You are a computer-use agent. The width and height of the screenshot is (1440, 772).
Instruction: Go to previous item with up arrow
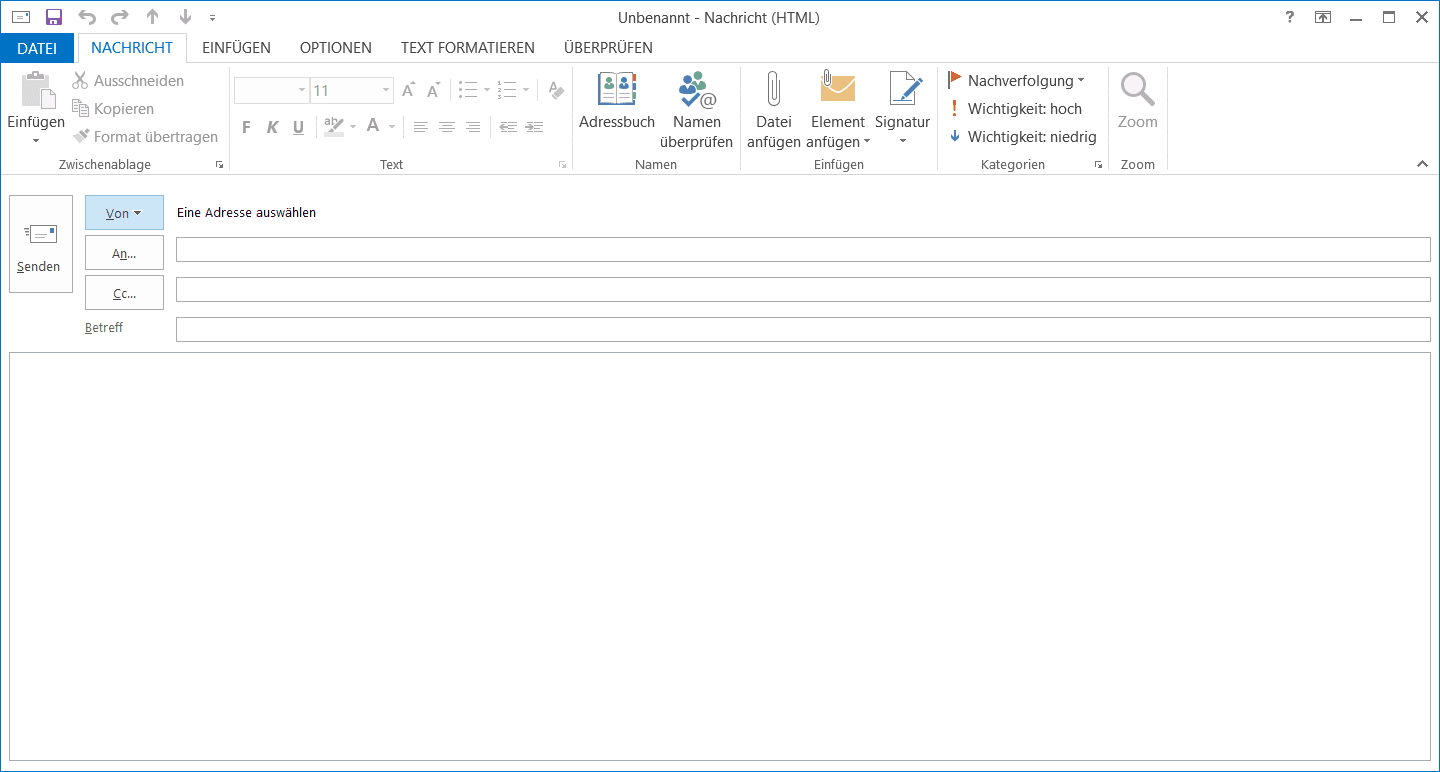[x=152, y=17]
